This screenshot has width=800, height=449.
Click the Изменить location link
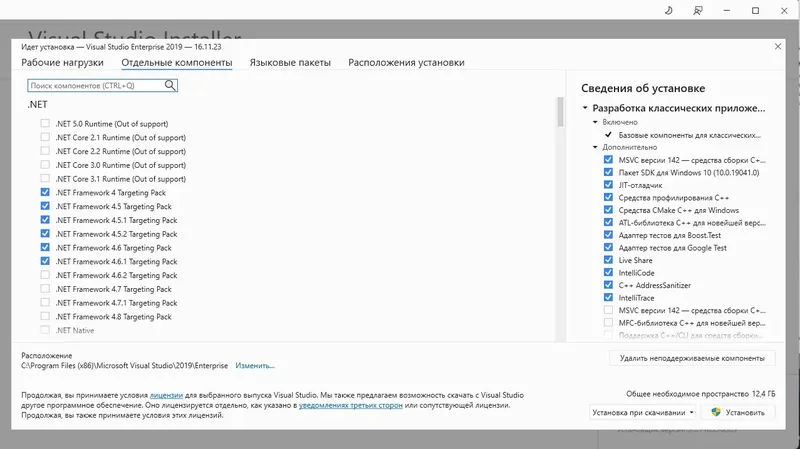tap(255, 365)
